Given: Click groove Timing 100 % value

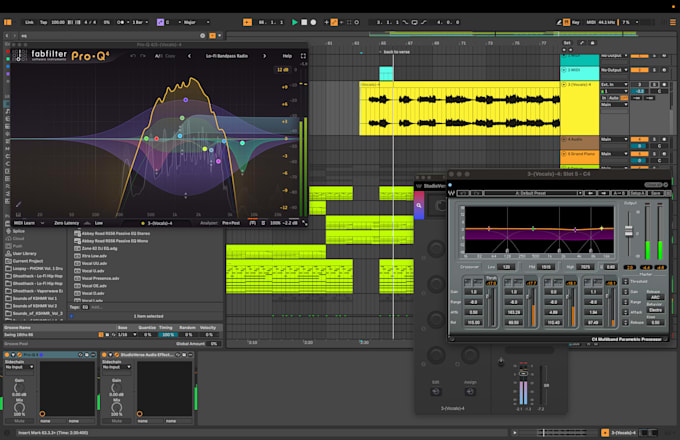Looking at the screenshot, I should (168, 335).
